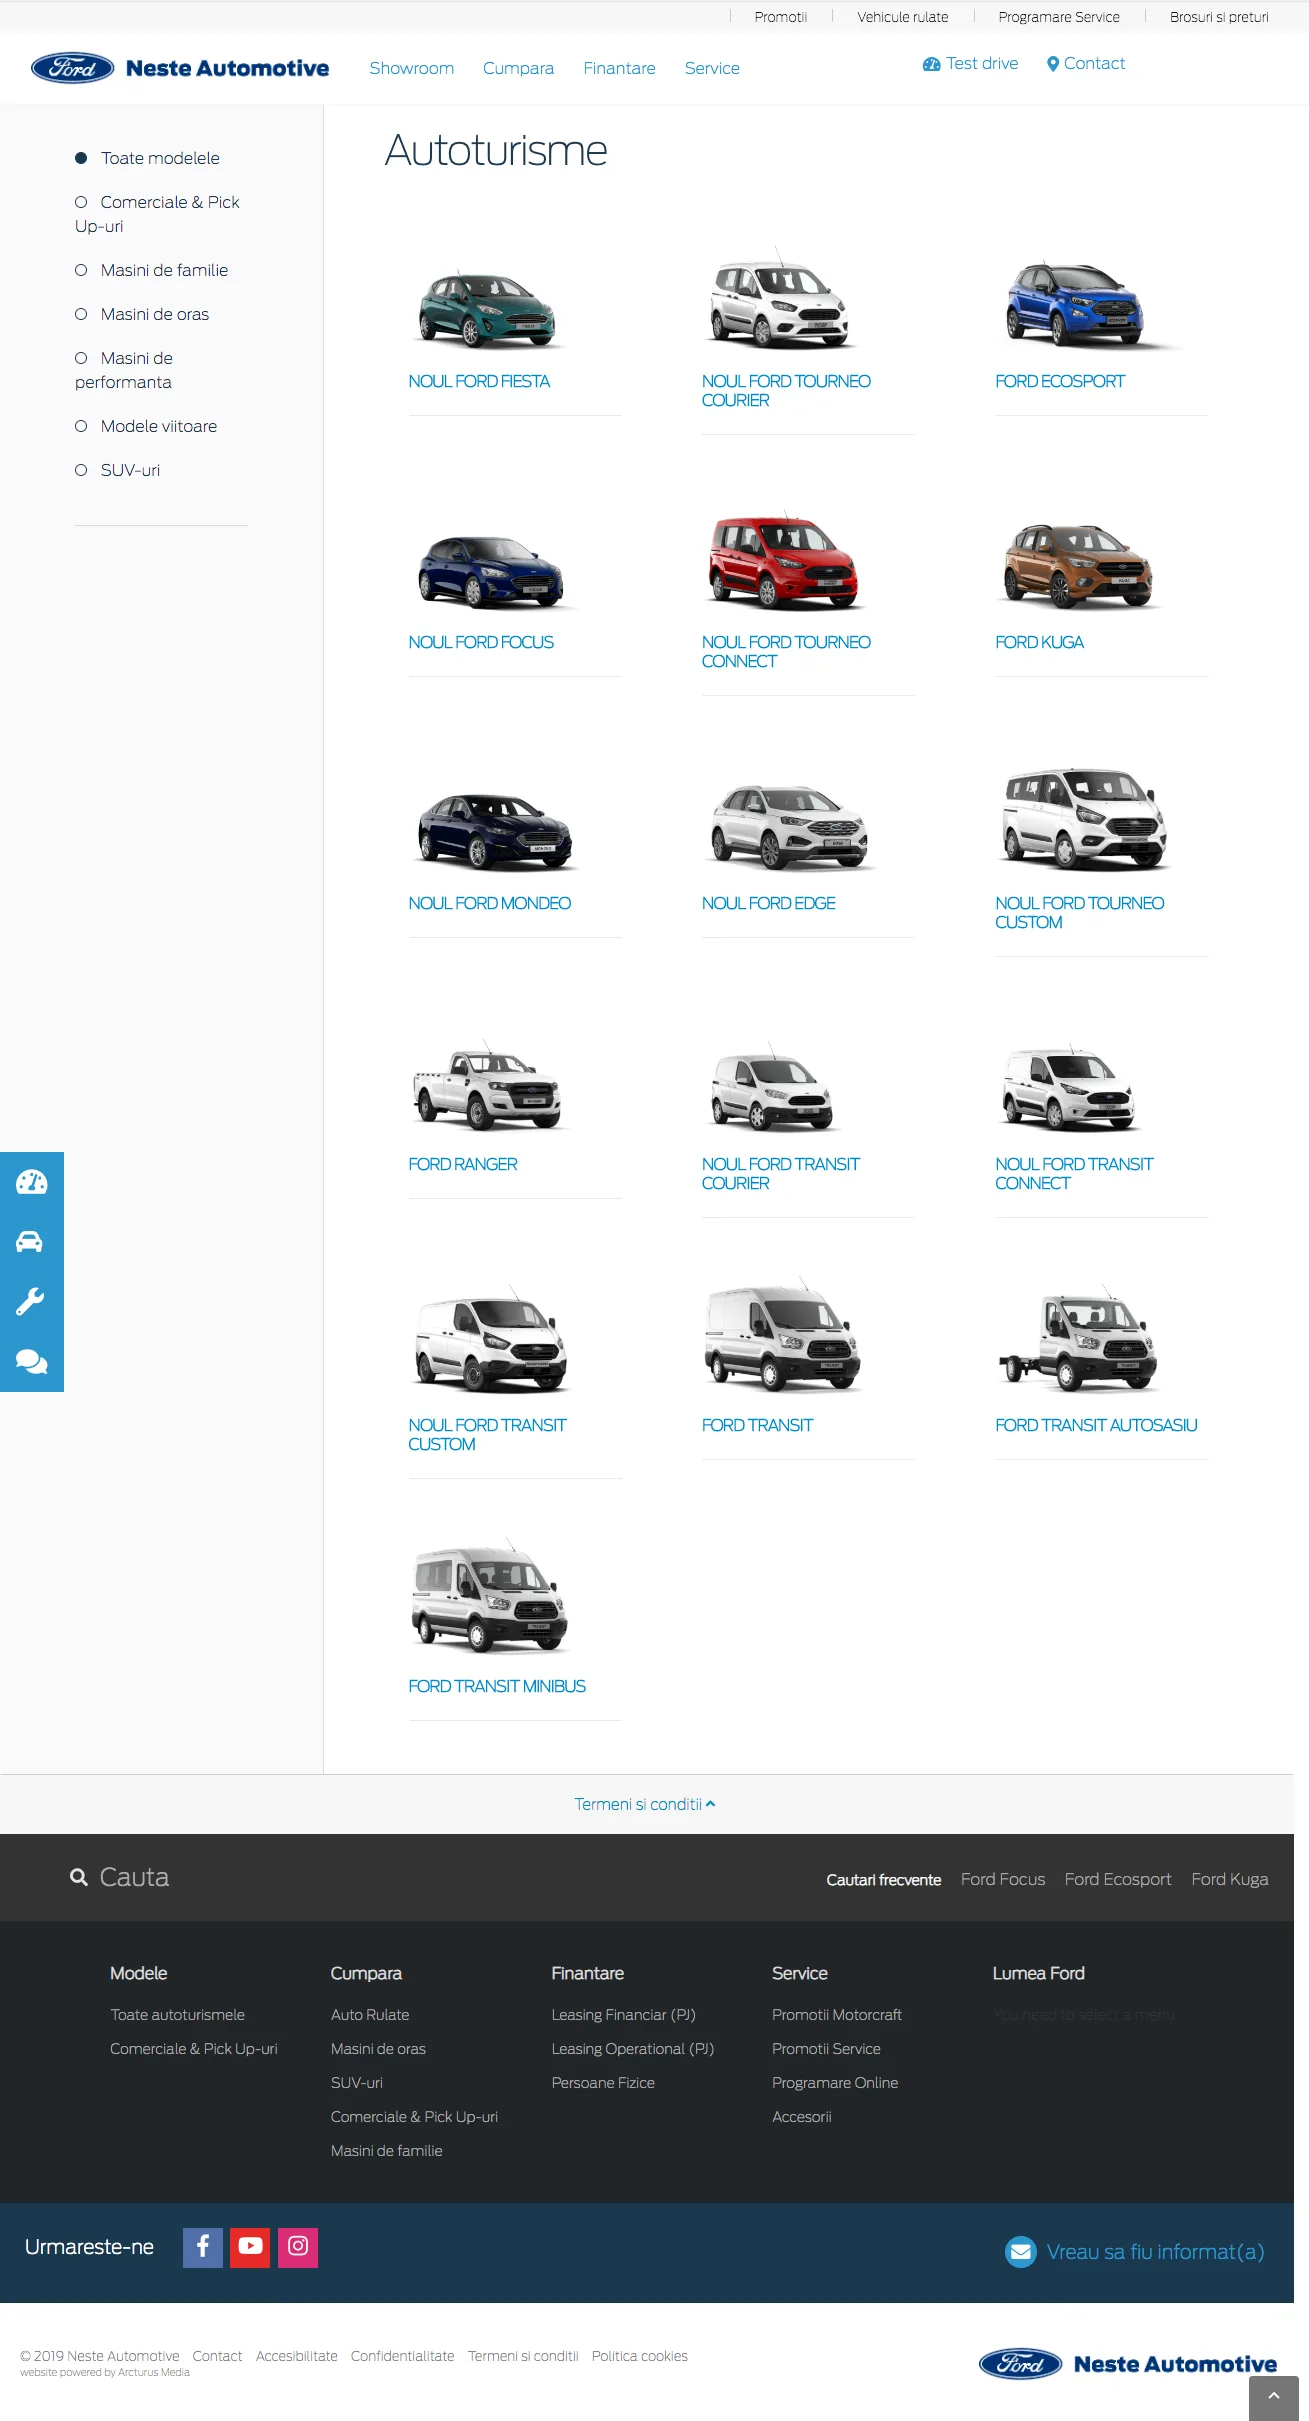Click the speedometer icon in the blue side toolbar
Viewport: 1309px width, 2421px height.
(31, 1182)
